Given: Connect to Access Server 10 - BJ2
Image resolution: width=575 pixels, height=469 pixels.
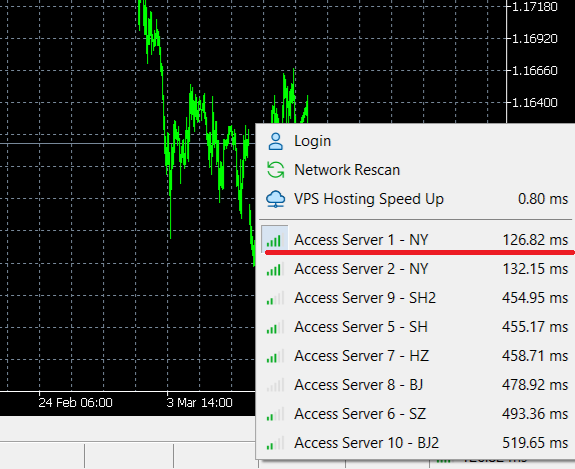Looking at the screenshot, I should [x=416, y=443].
